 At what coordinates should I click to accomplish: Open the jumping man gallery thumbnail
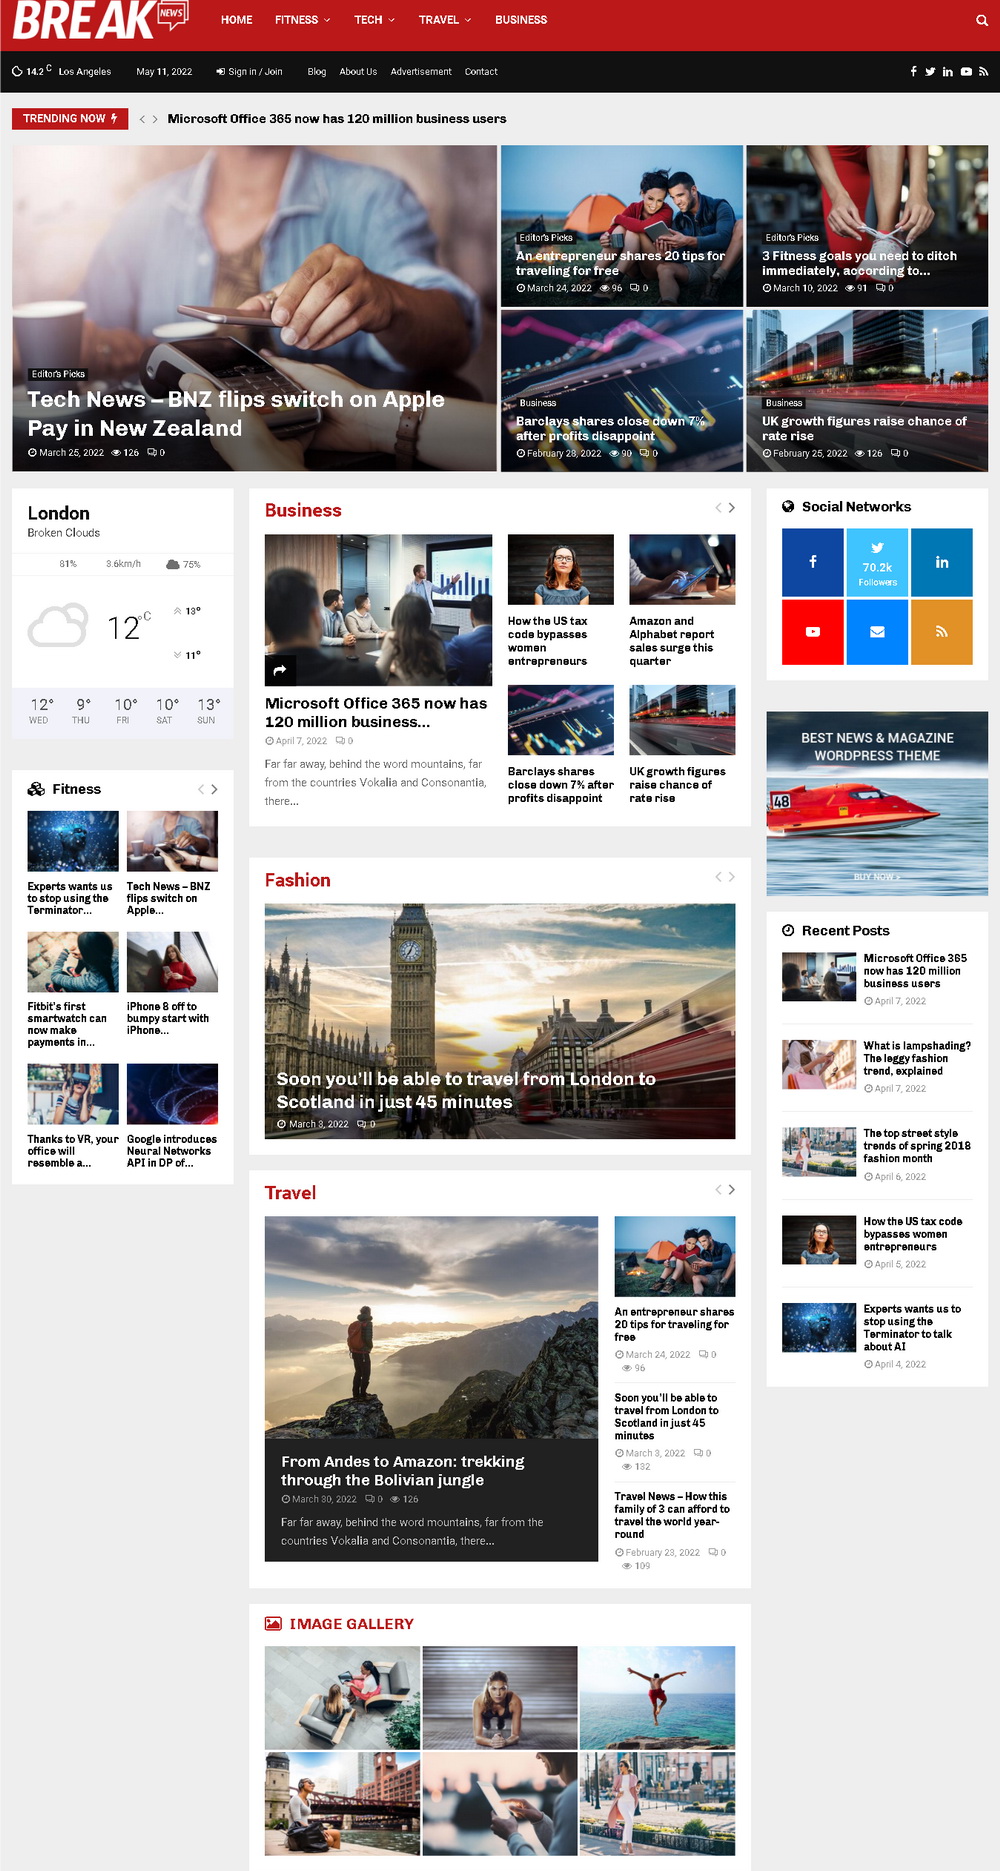(657, 1697)
